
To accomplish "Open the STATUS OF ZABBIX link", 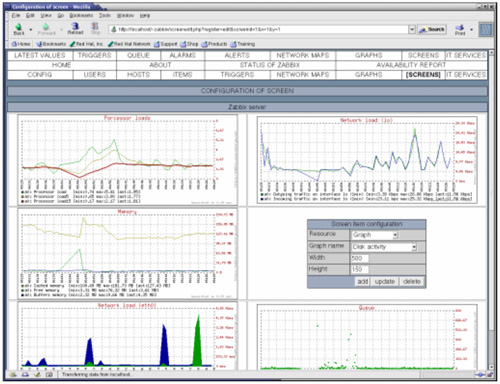I will 270,65.
